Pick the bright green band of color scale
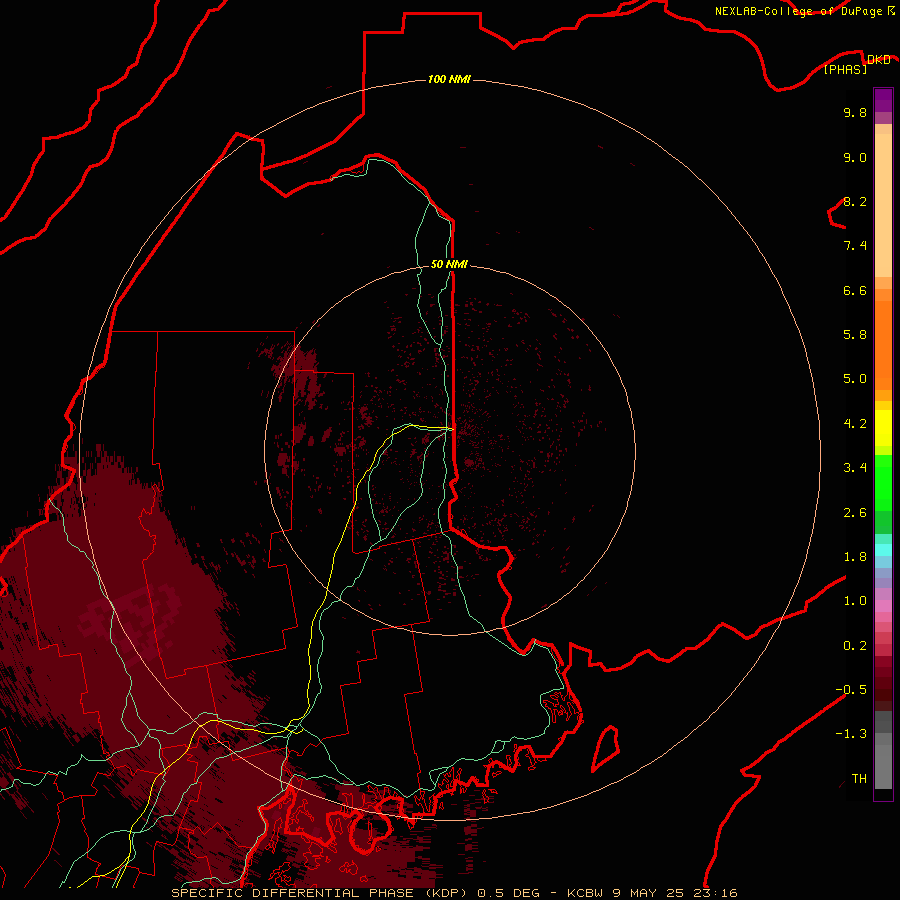This screenshot has width=900, height=900. coord(883,482)
